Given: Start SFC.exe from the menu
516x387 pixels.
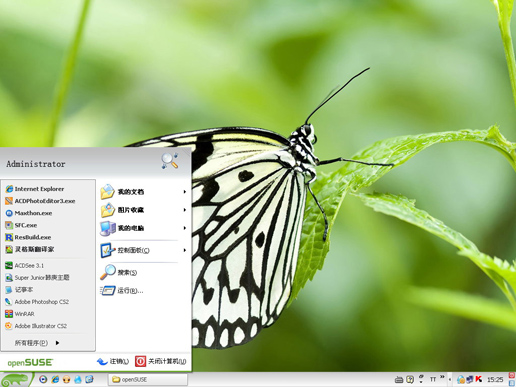Looking at the screenshot, I should 21,225.
